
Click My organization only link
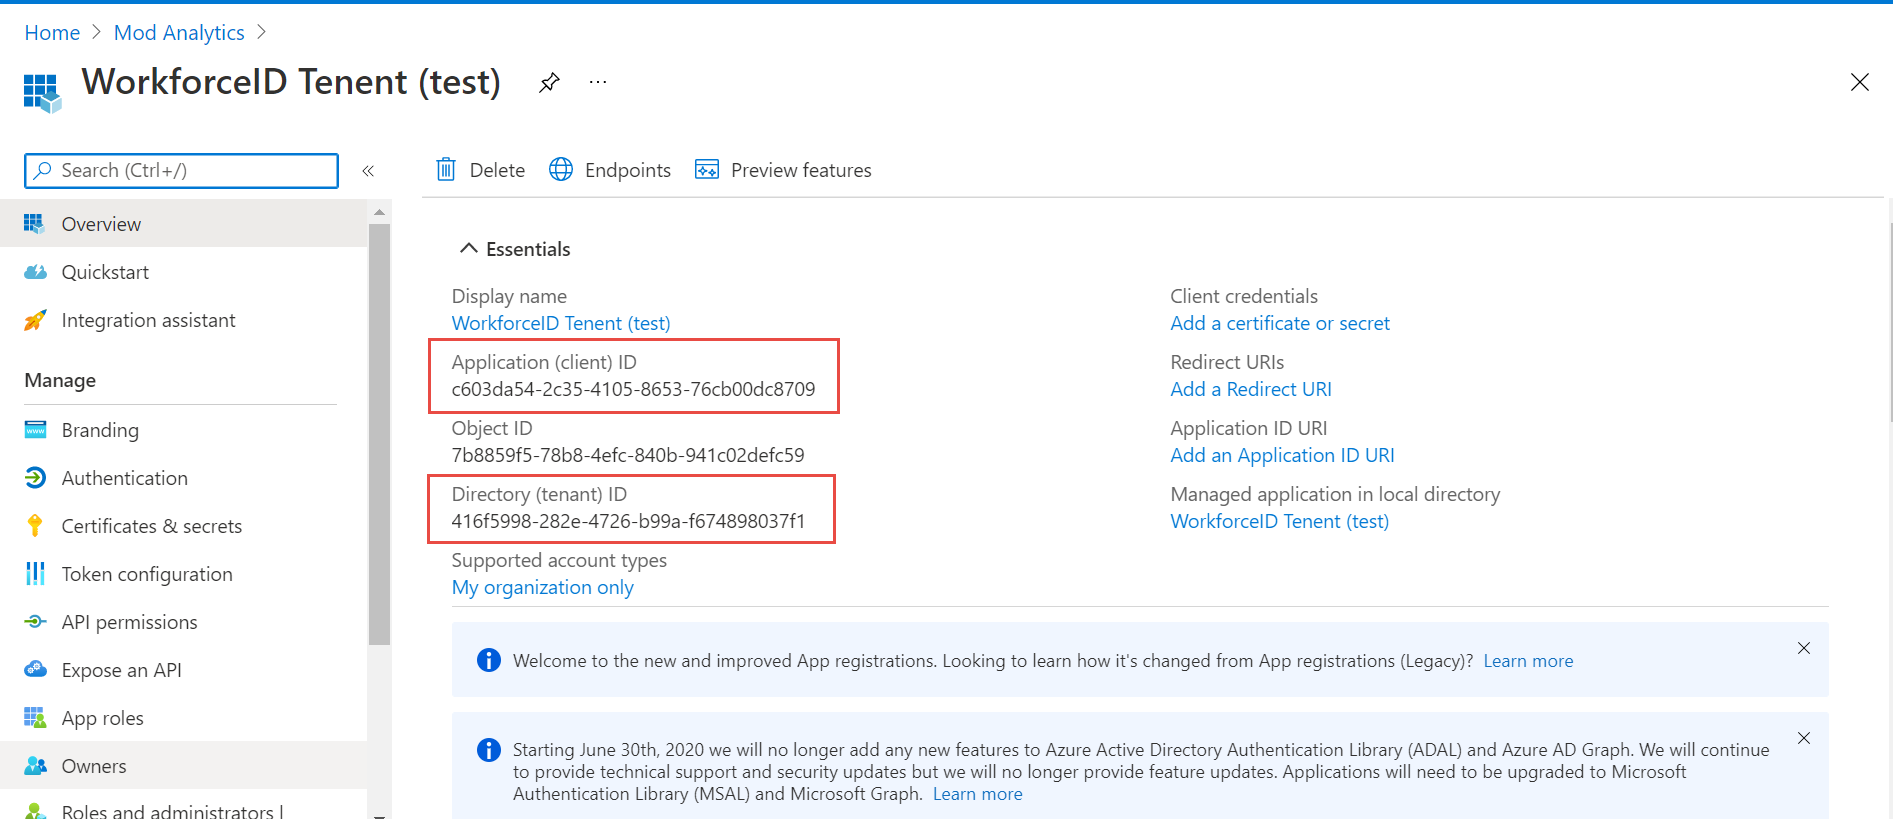(x=543, y=587)
